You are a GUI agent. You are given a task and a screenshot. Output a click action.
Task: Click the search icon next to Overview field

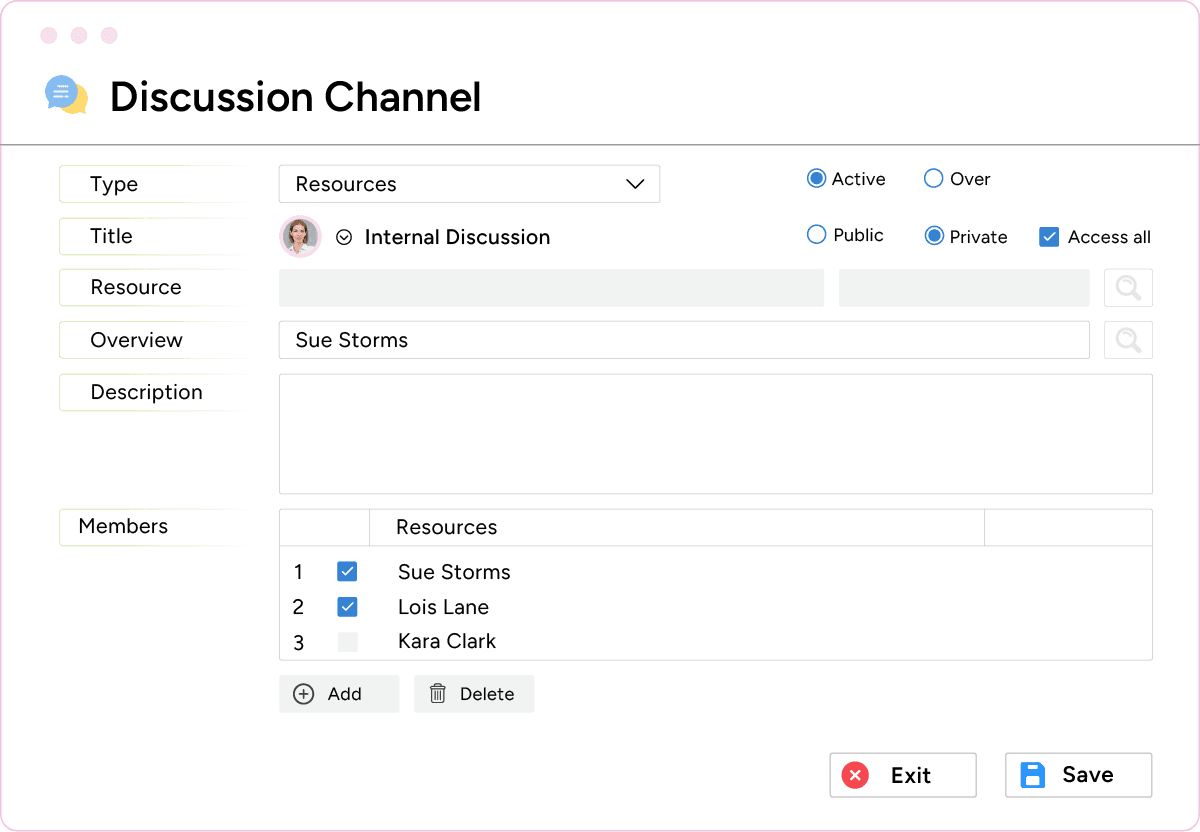point(1128,340)
